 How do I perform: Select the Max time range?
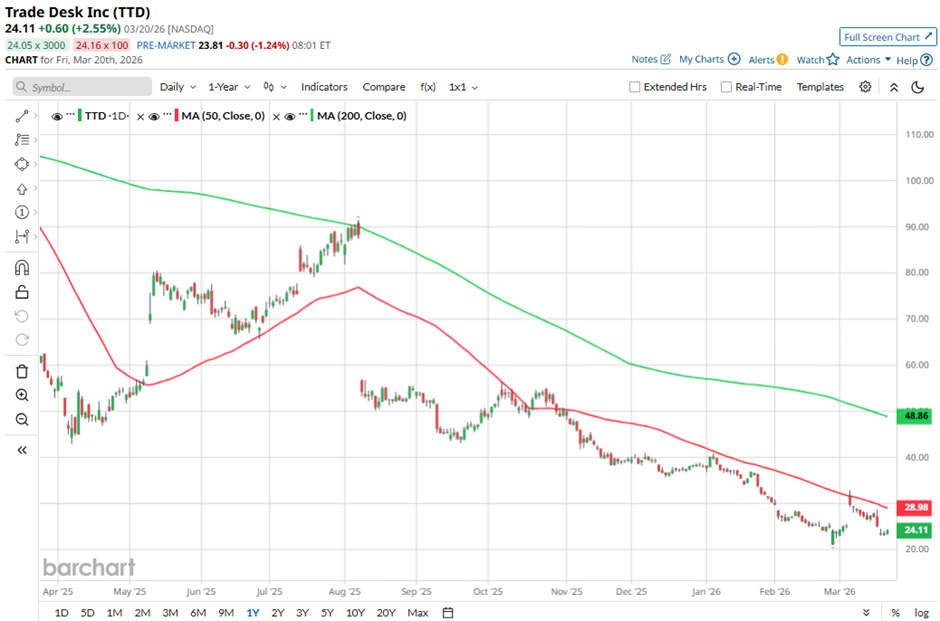(418, 613)
